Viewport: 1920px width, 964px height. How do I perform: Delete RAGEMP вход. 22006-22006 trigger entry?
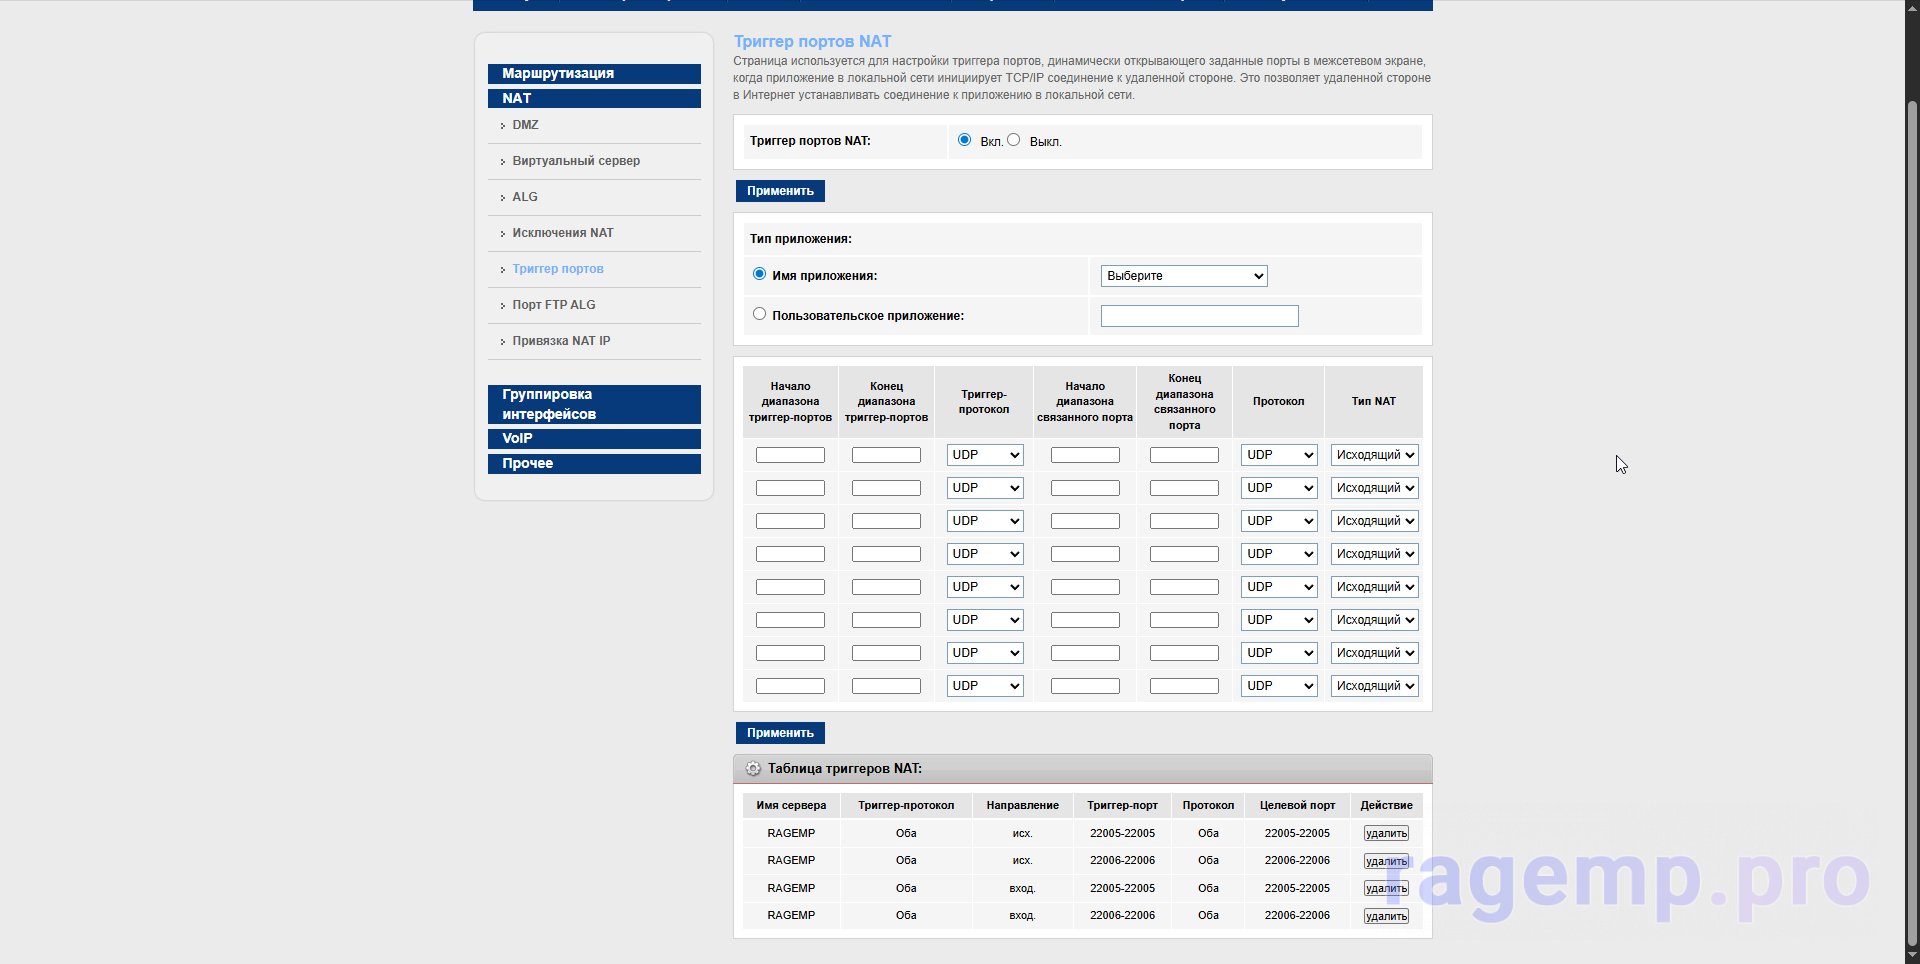coord(1386,916)
